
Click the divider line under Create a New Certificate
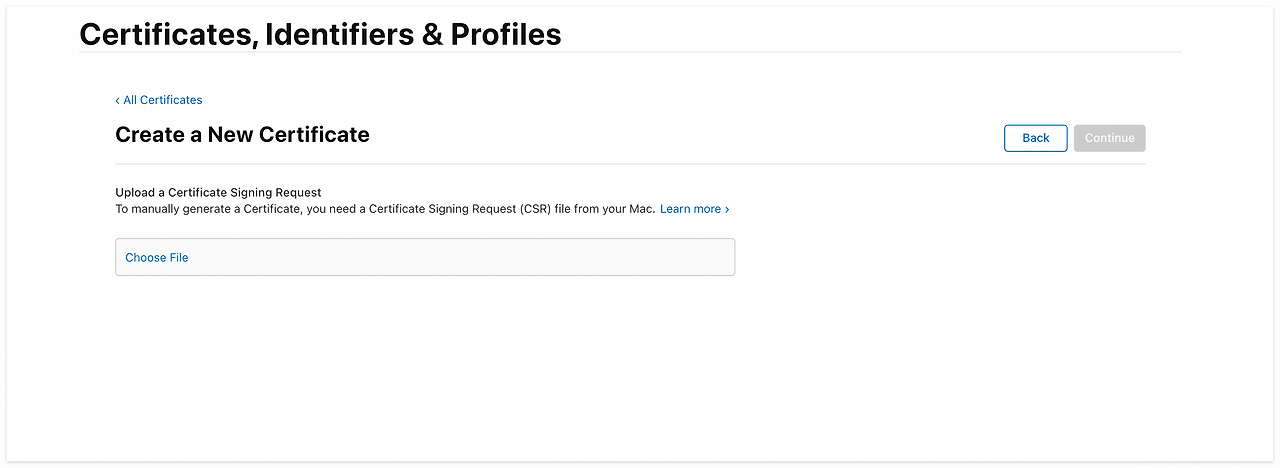coord(630,164)
